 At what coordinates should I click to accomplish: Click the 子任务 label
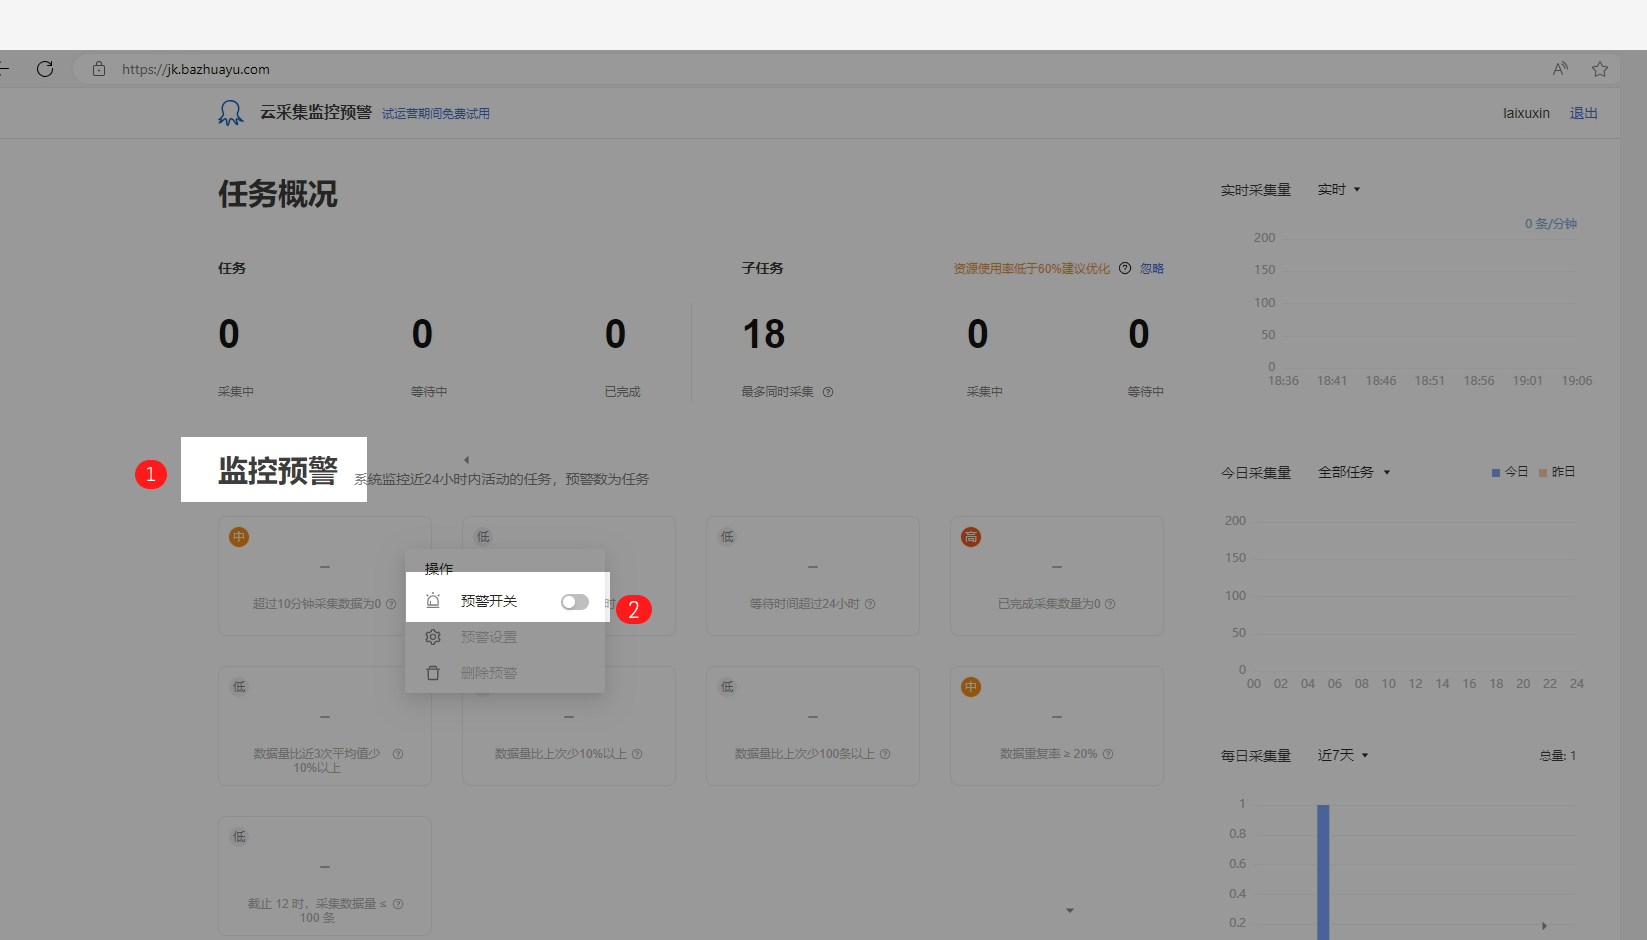(762, 268)
